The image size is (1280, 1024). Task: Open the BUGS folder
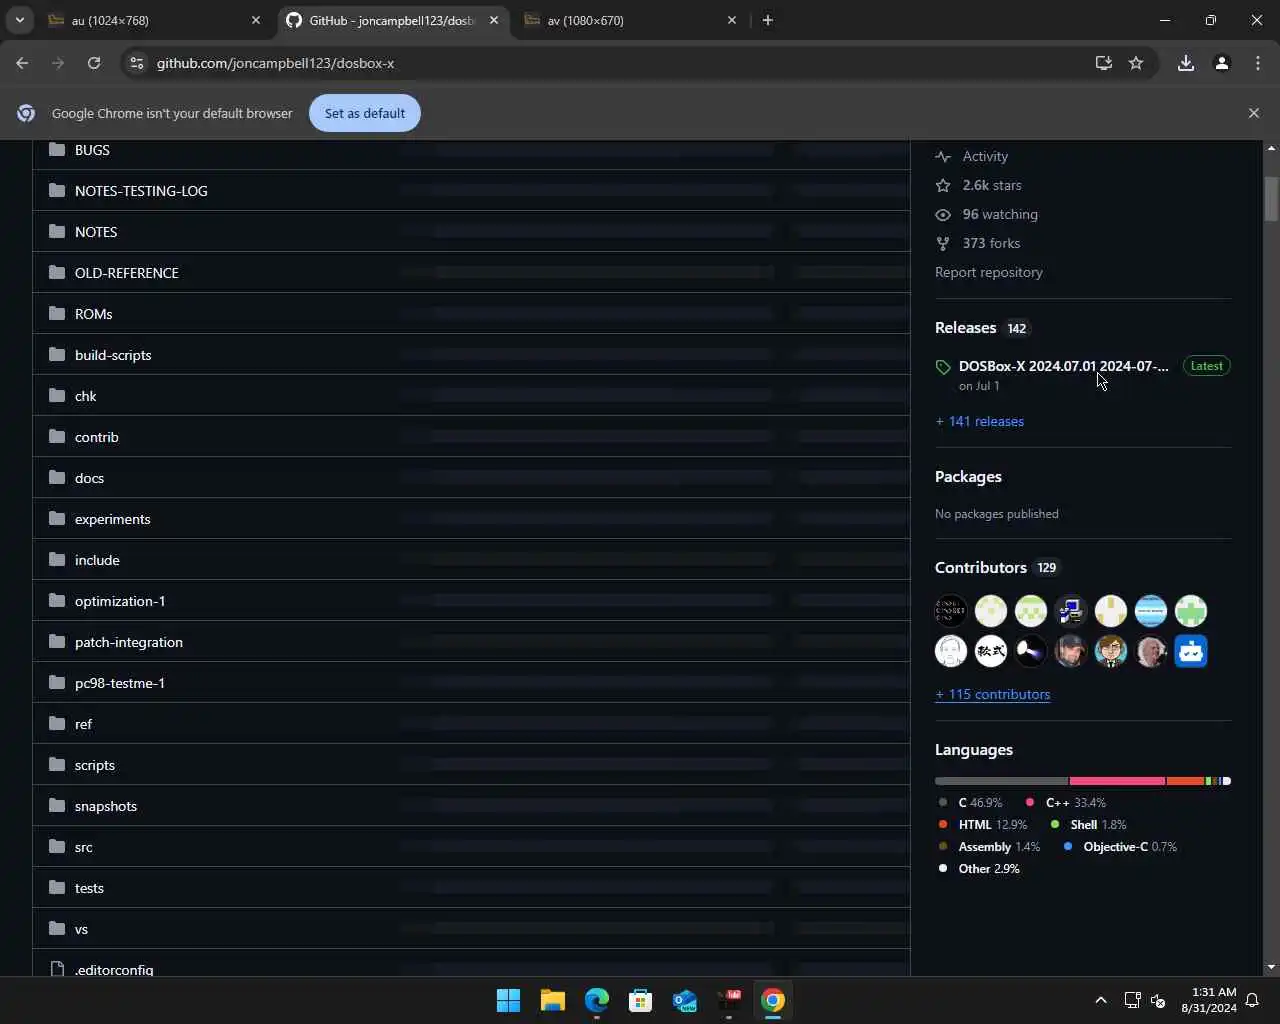click(92, 150)
